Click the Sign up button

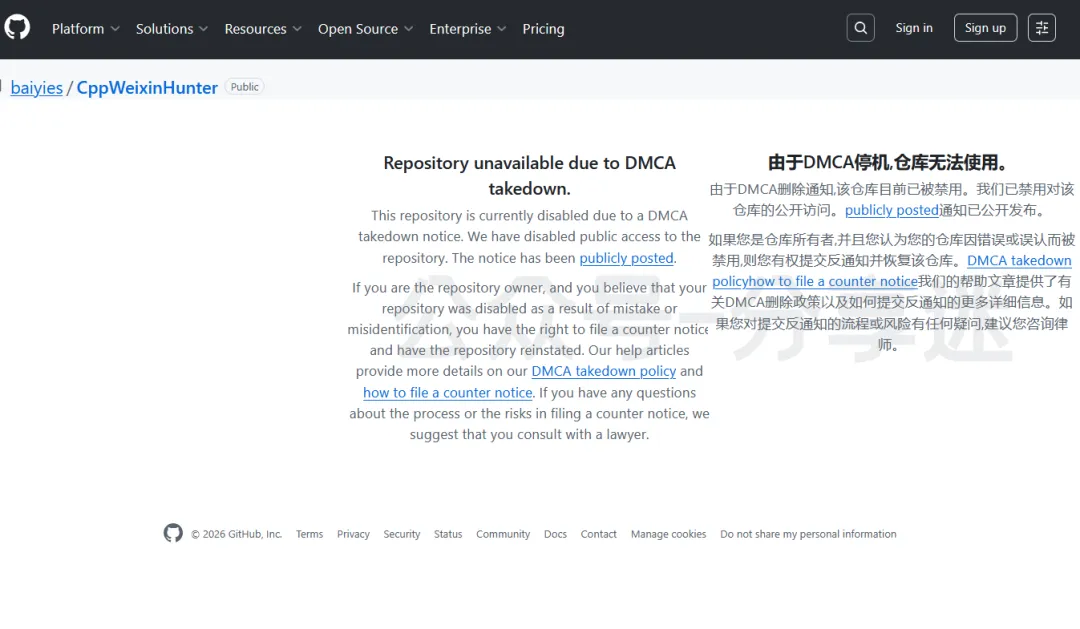[x=985, y=28]
